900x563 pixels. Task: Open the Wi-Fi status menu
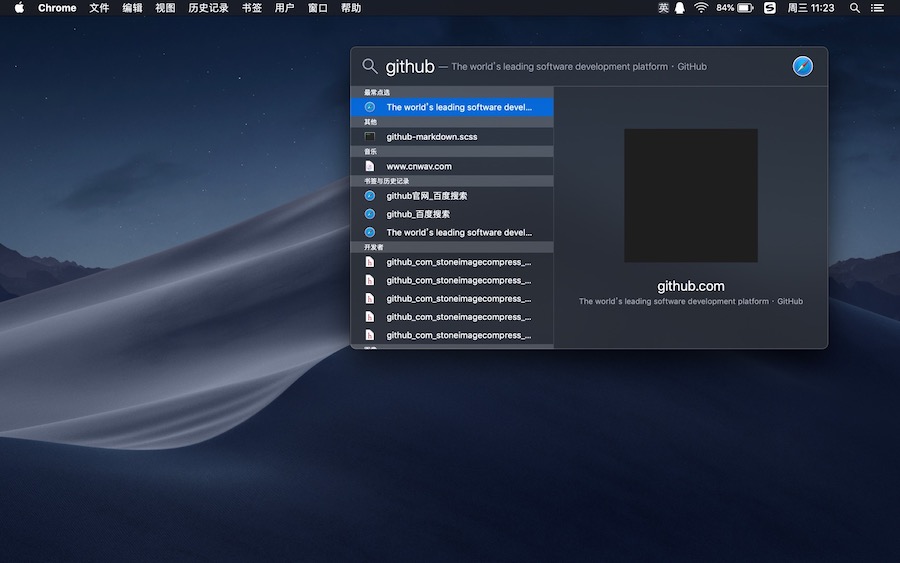click(701, 8)
